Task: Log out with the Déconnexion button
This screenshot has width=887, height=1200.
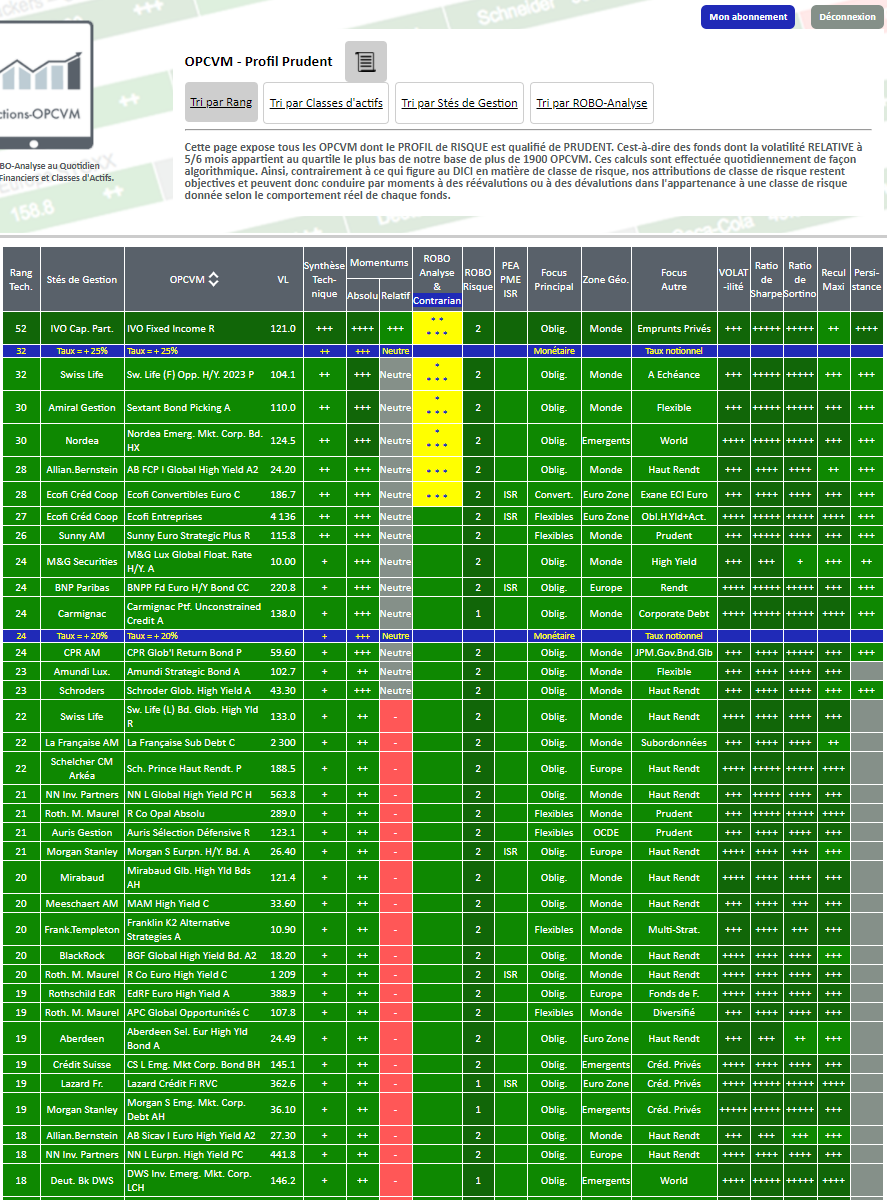Action: tap(847, 17)
